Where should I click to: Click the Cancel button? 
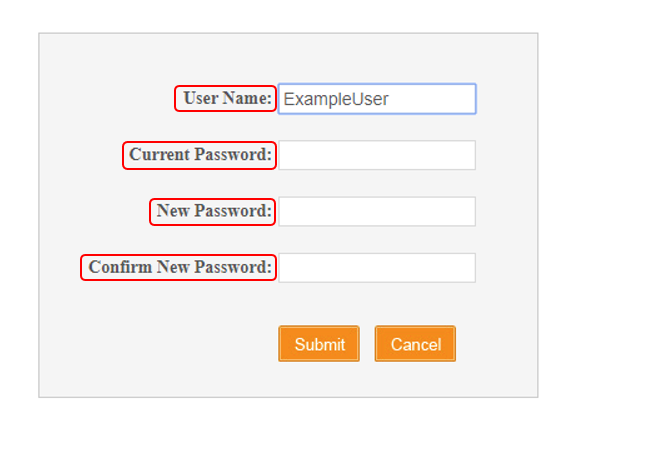(415, 344)
